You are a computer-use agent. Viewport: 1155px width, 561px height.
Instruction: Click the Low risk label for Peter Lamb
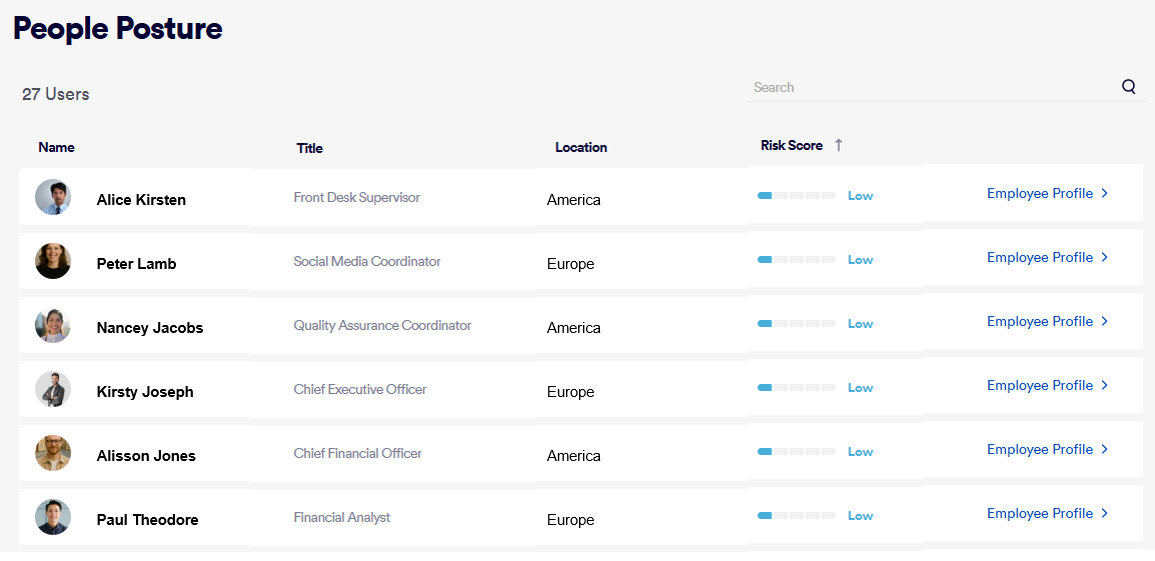click(x=860, y=260)
